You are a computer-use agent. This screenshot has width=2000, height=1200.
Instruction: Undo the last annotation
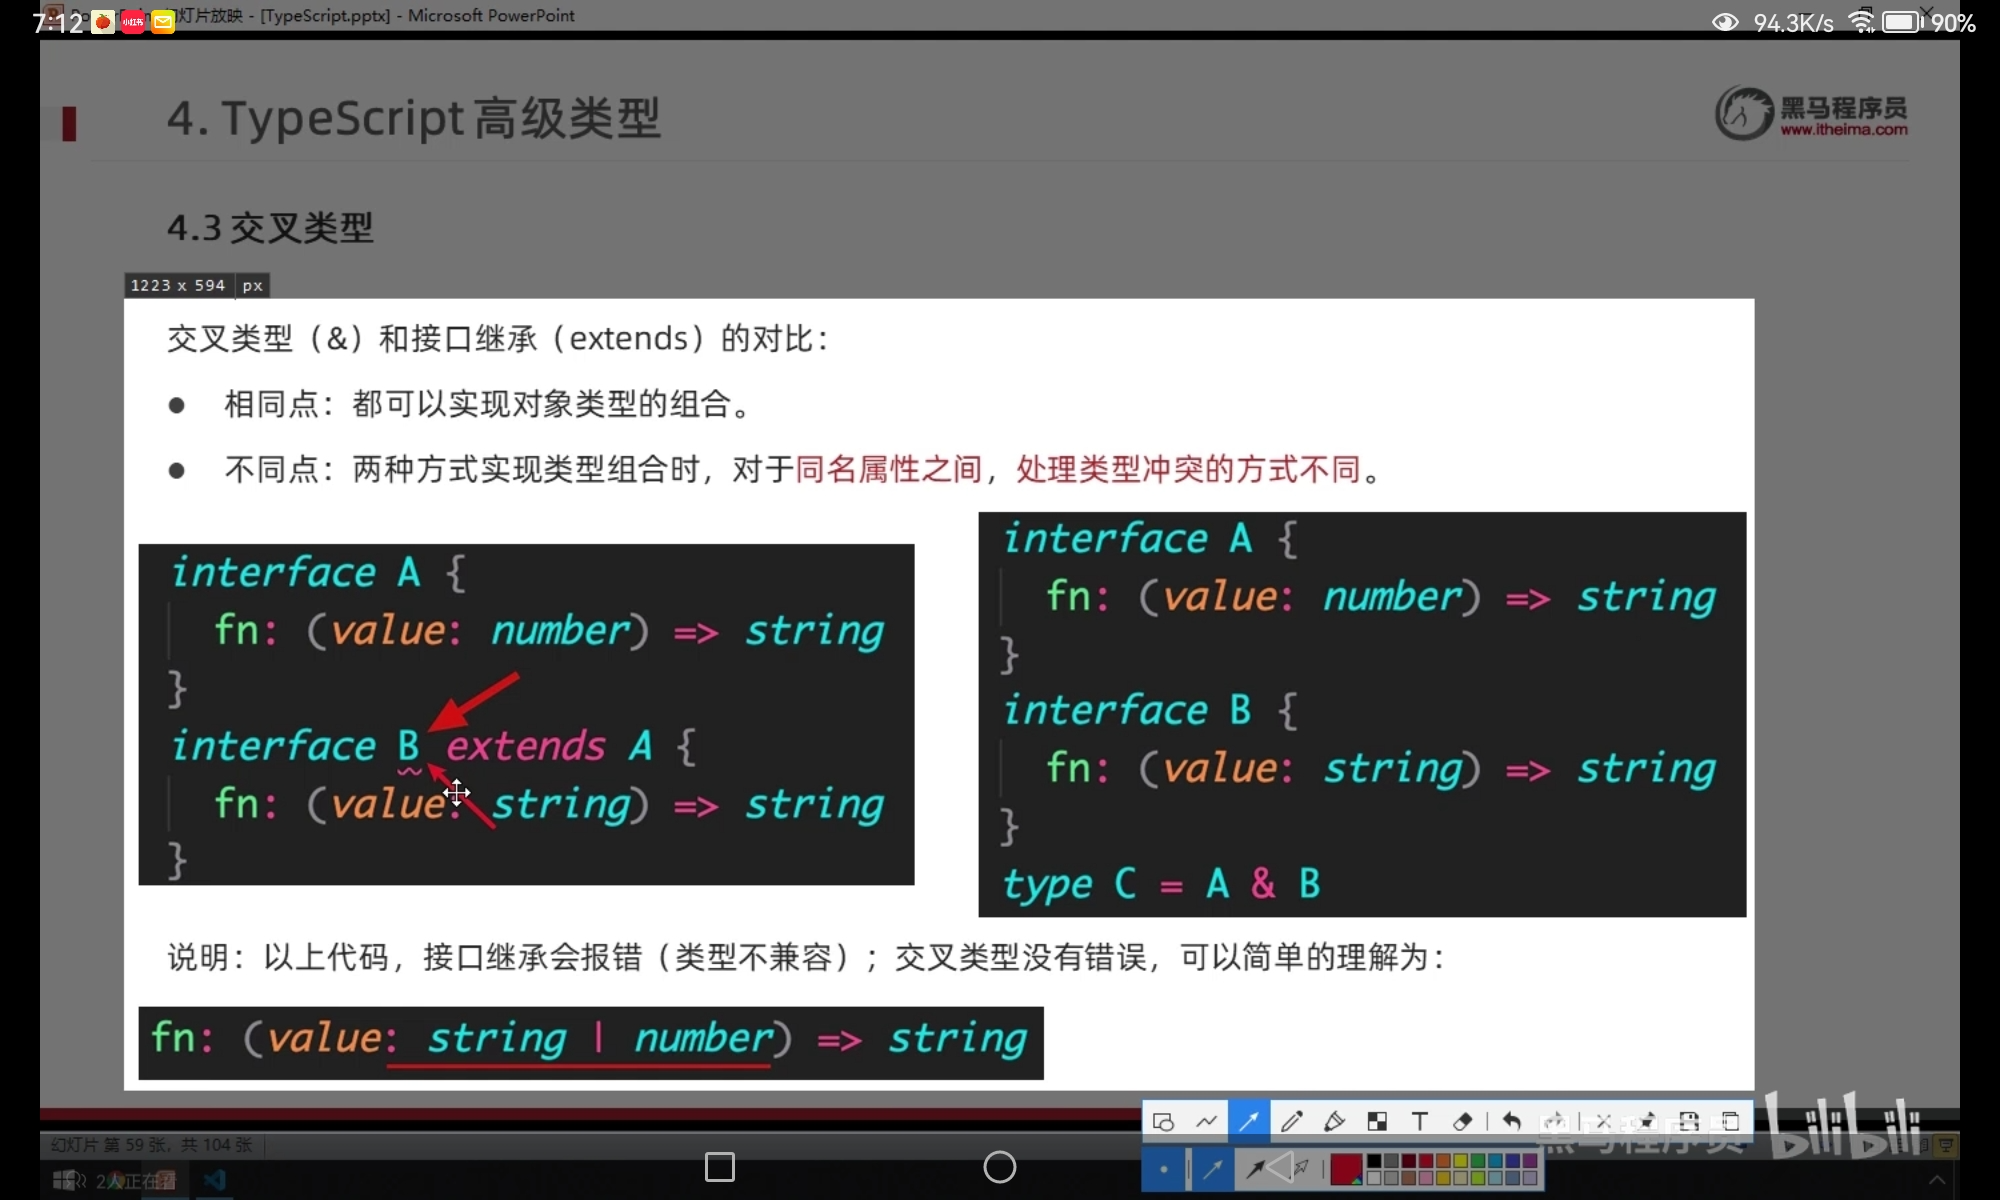pos(1512,1121)
